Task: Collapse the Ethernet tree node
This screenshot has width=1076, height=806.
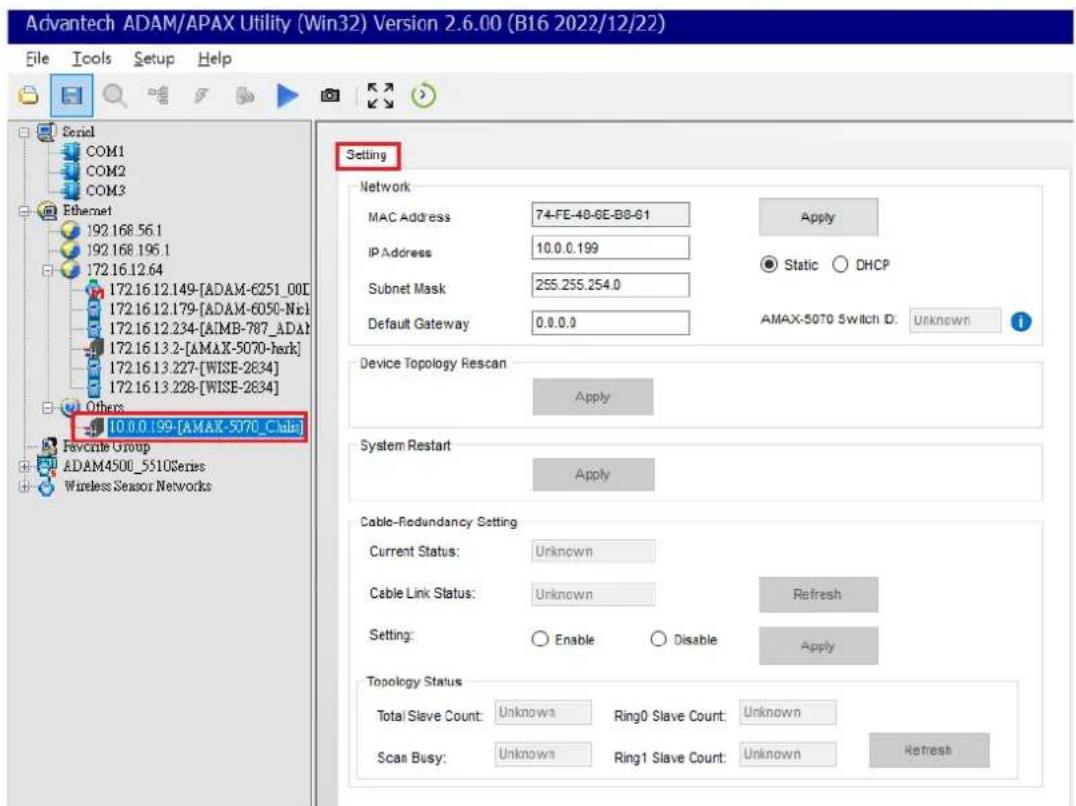Action: pyautogui.click(x=24, y=211)
